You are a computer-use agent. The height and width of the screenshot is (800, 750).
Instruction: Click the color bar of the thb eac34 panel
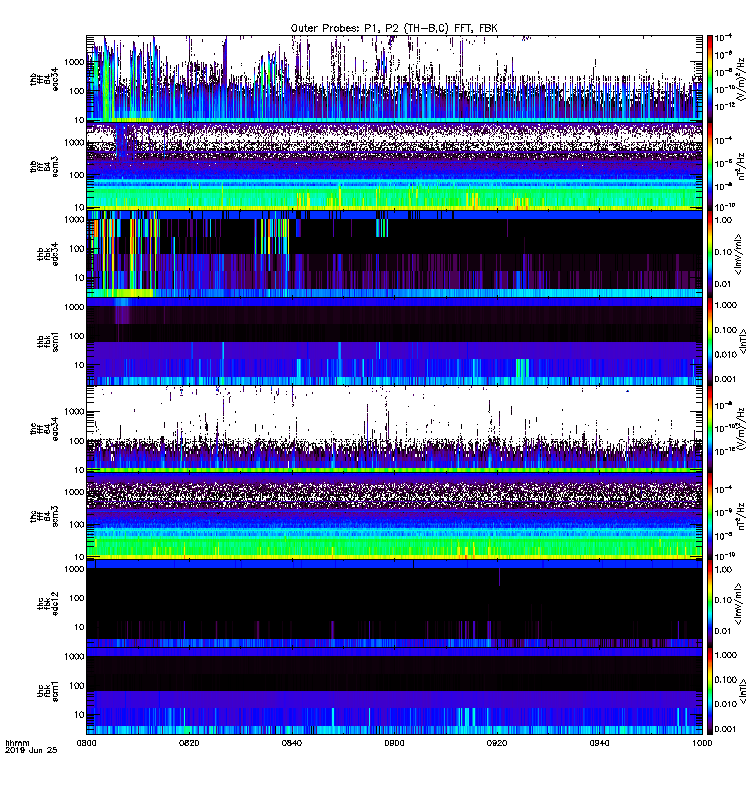(x=710, y=79)
